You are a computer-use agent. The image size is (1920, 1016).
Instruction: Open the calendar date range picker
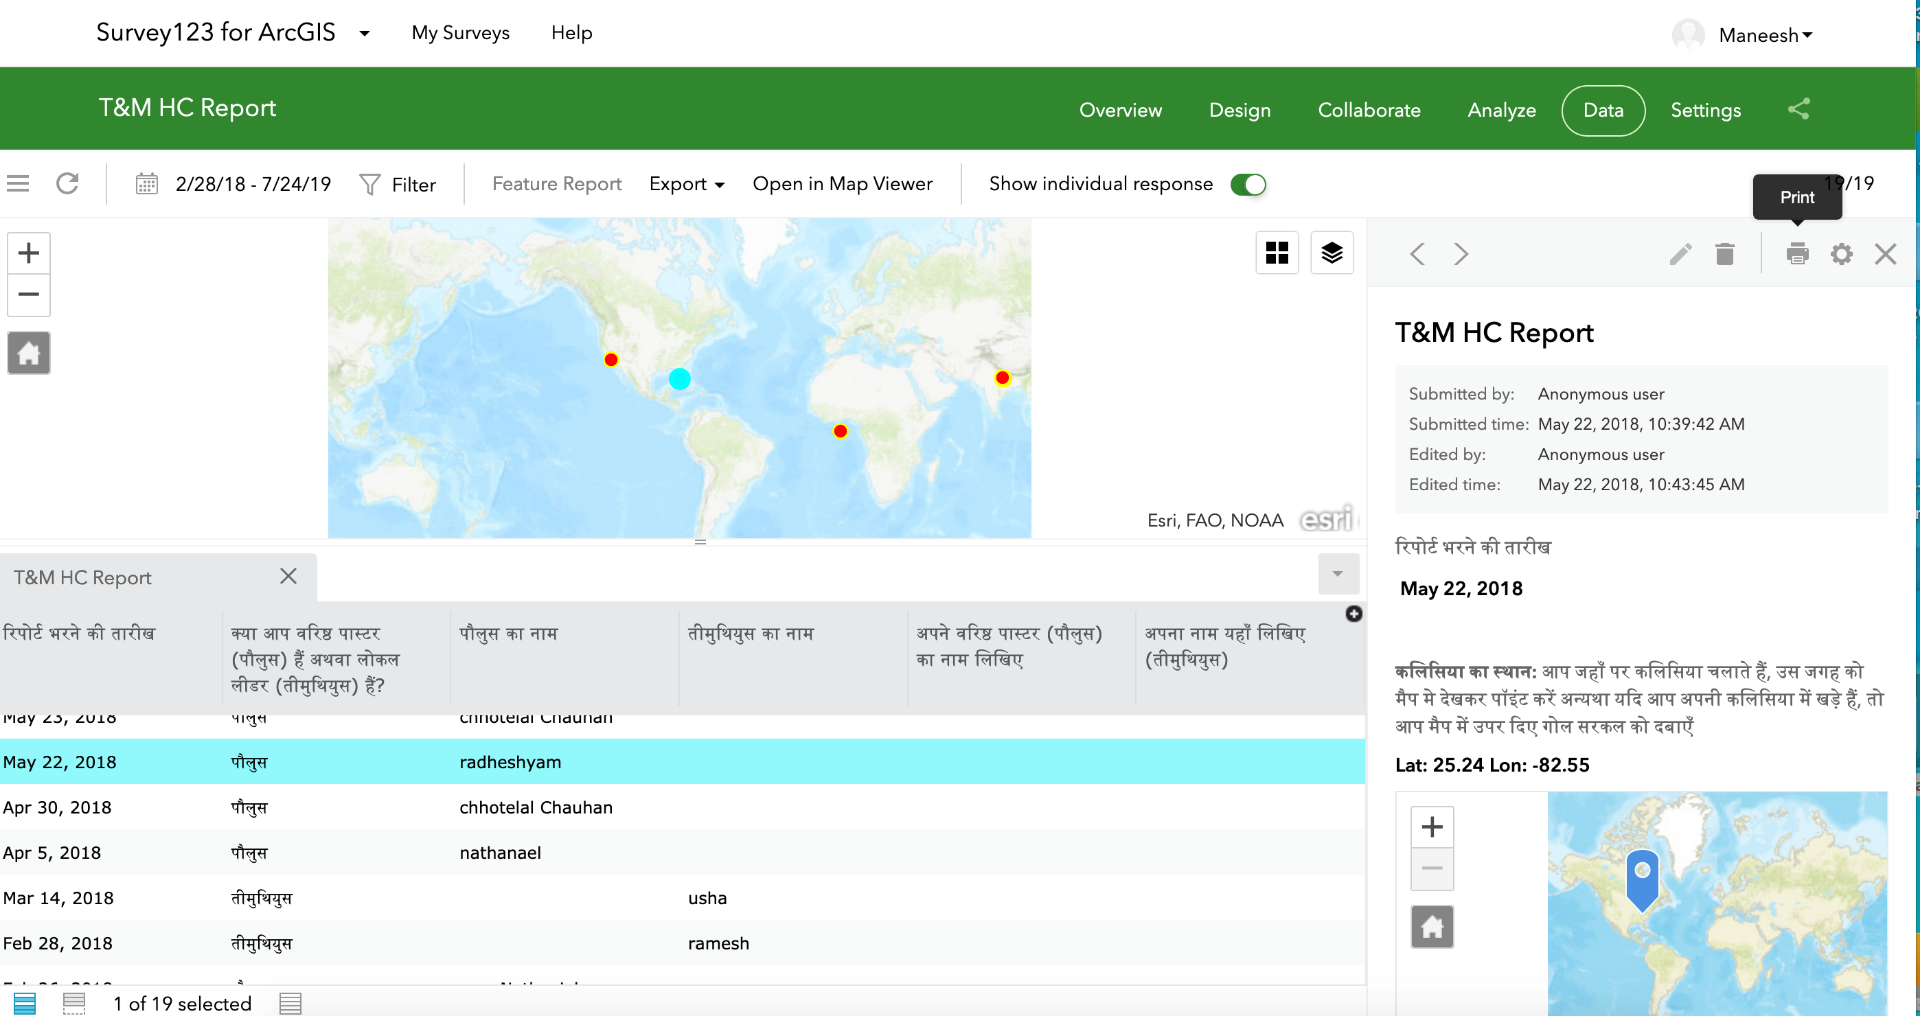point(147,184)
